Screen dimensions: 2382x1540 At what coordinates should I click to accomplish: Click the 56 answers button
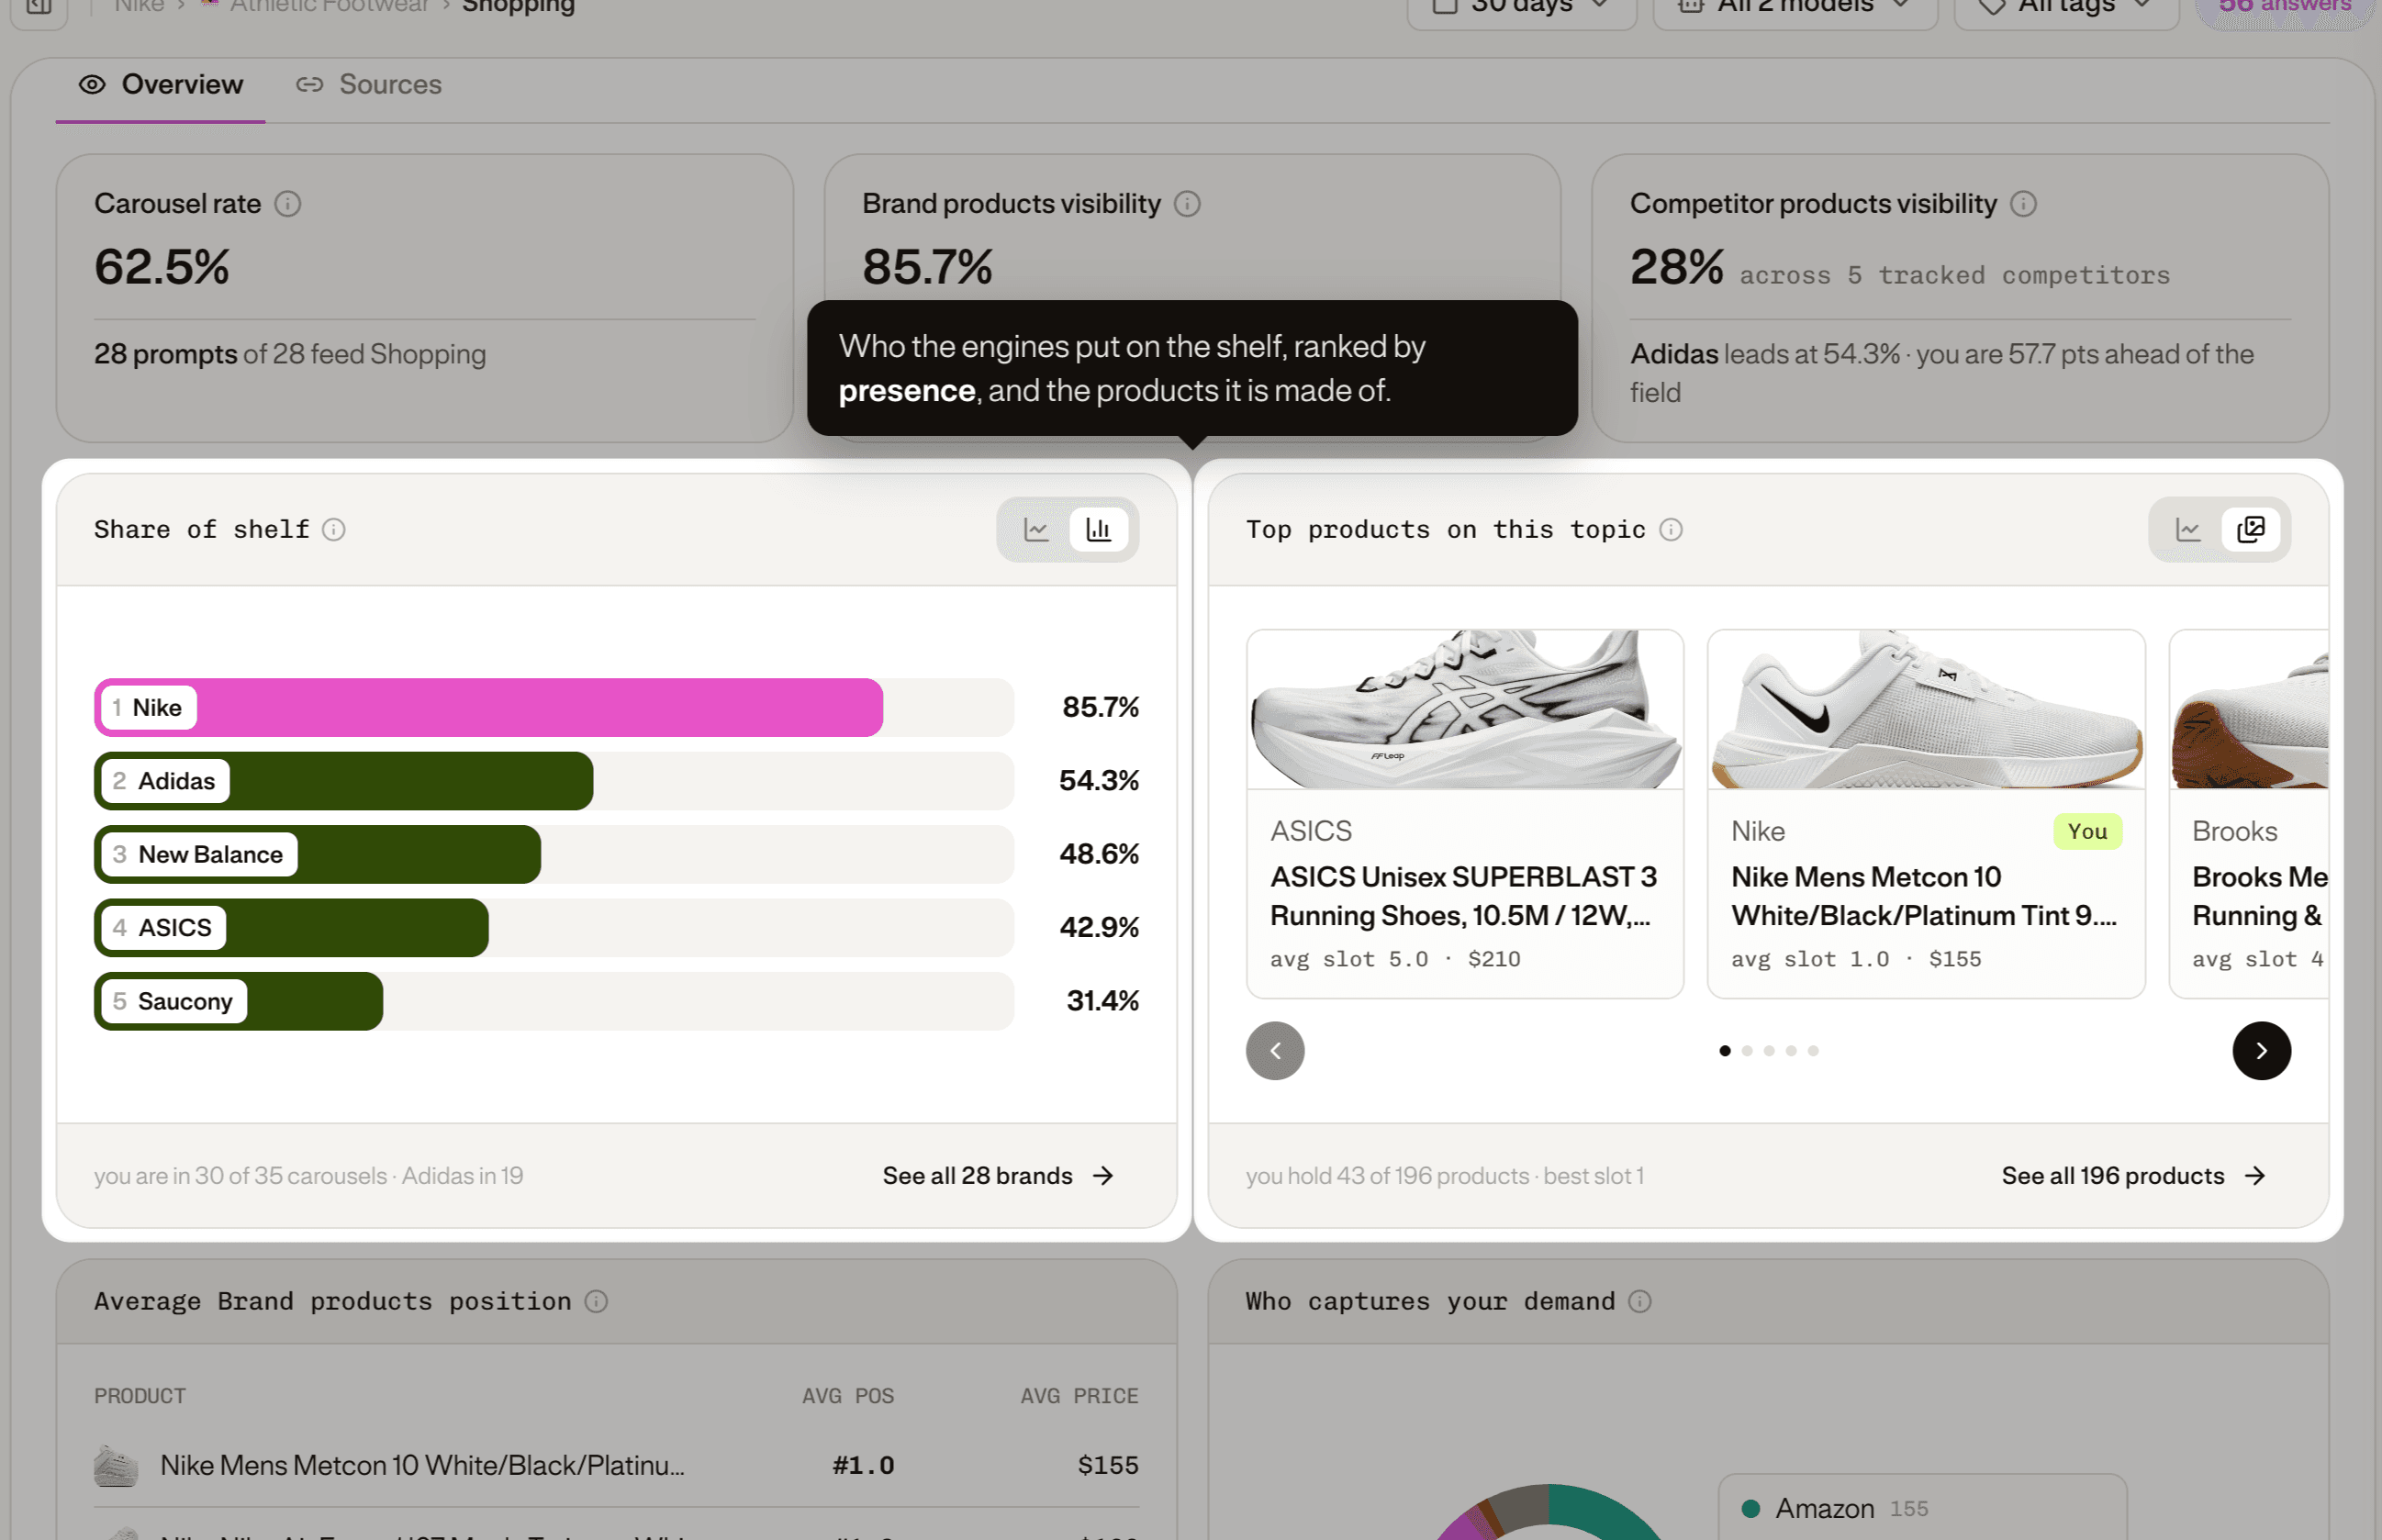(2285, 8)
